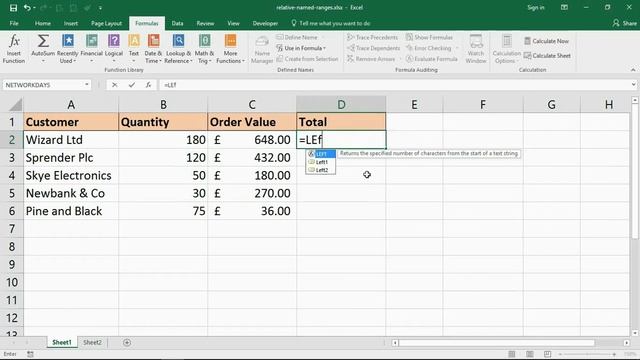Switch to the Home tab

tap(42, 23)
